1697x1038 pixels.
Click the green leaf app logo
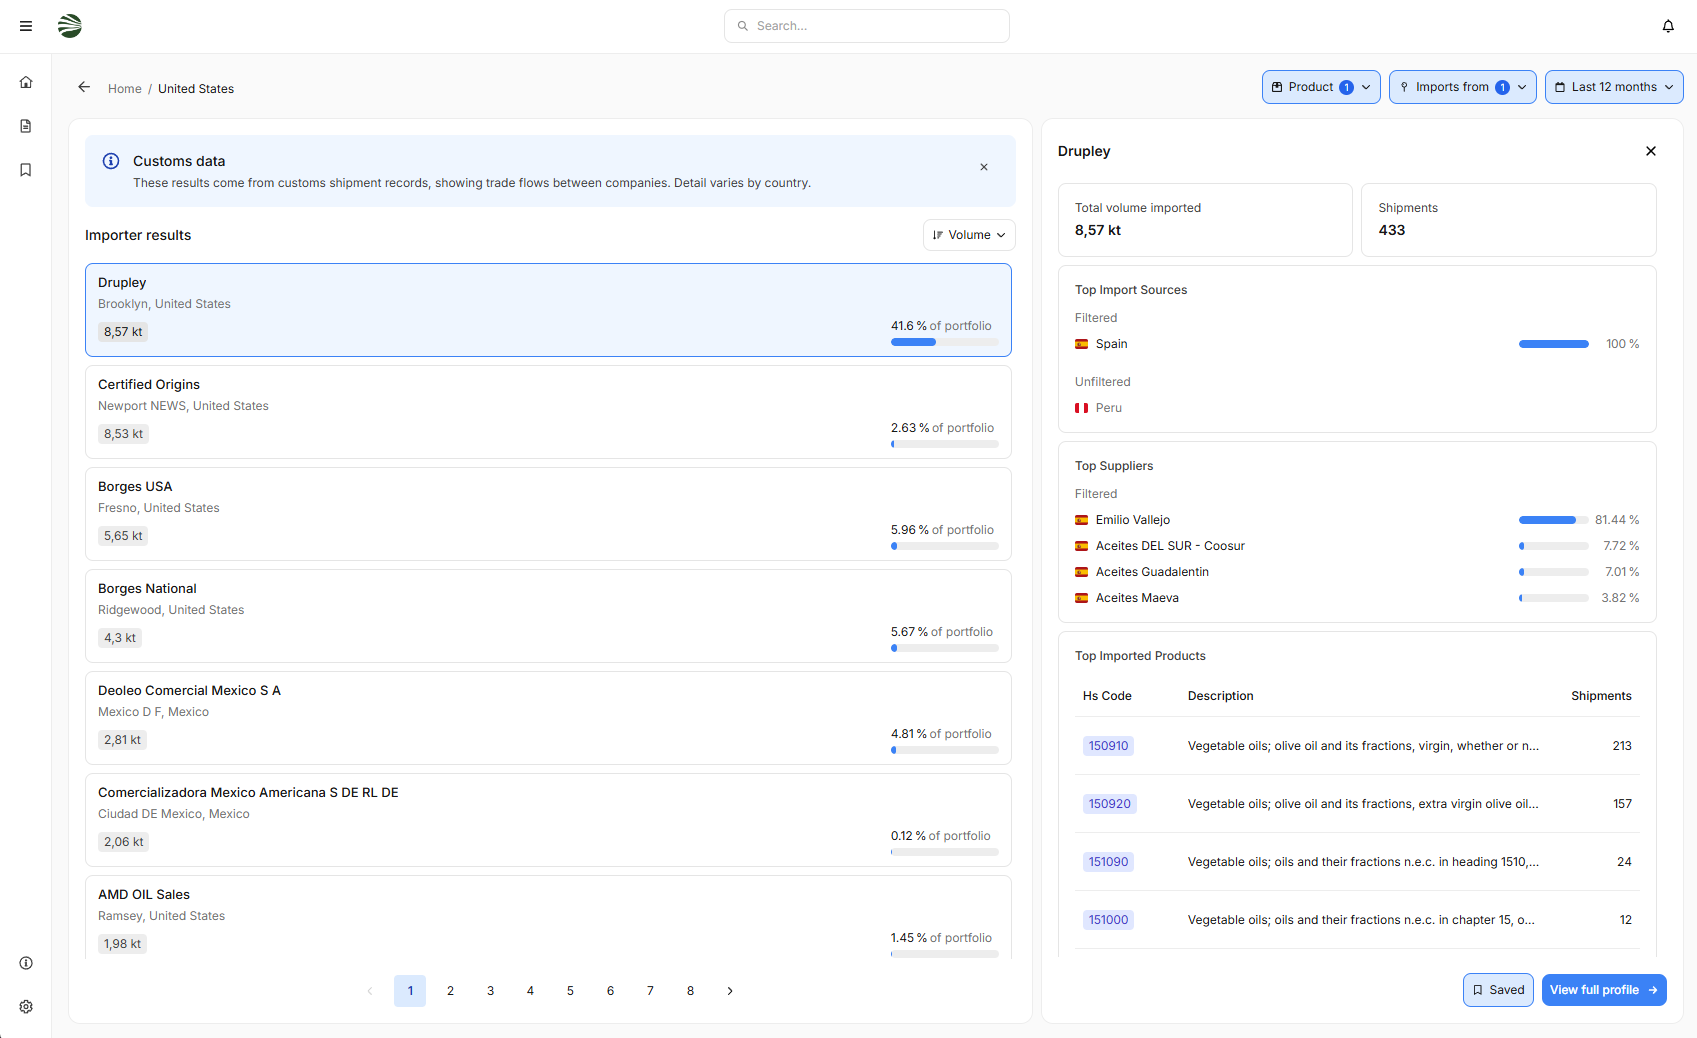(x=70, y=26)
